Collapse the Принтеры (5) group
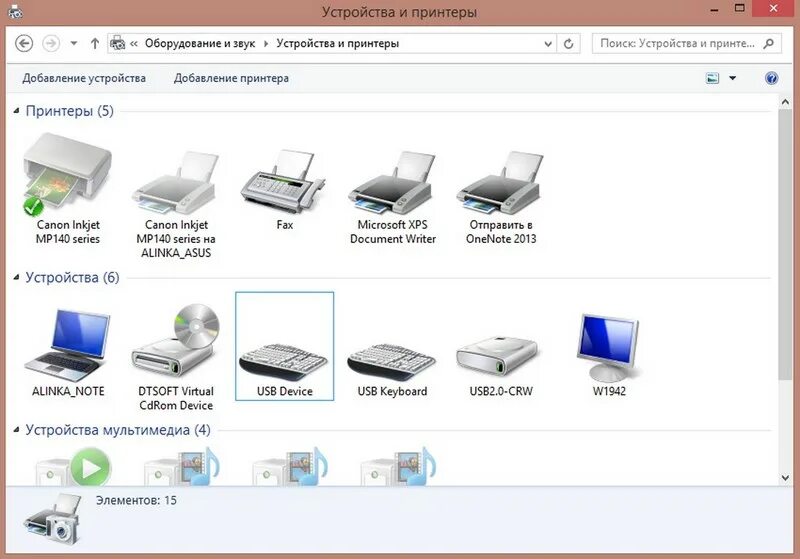Image resolution: width=800 pixels, height=559 pixels. 16,110
